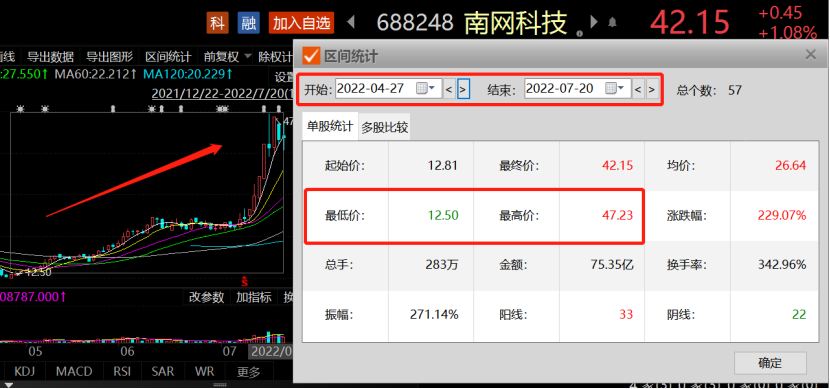Image resolution: width=830 pixels, height=389 pixels.
Task: Step end date forward one day
Action: tap(652, 90)
